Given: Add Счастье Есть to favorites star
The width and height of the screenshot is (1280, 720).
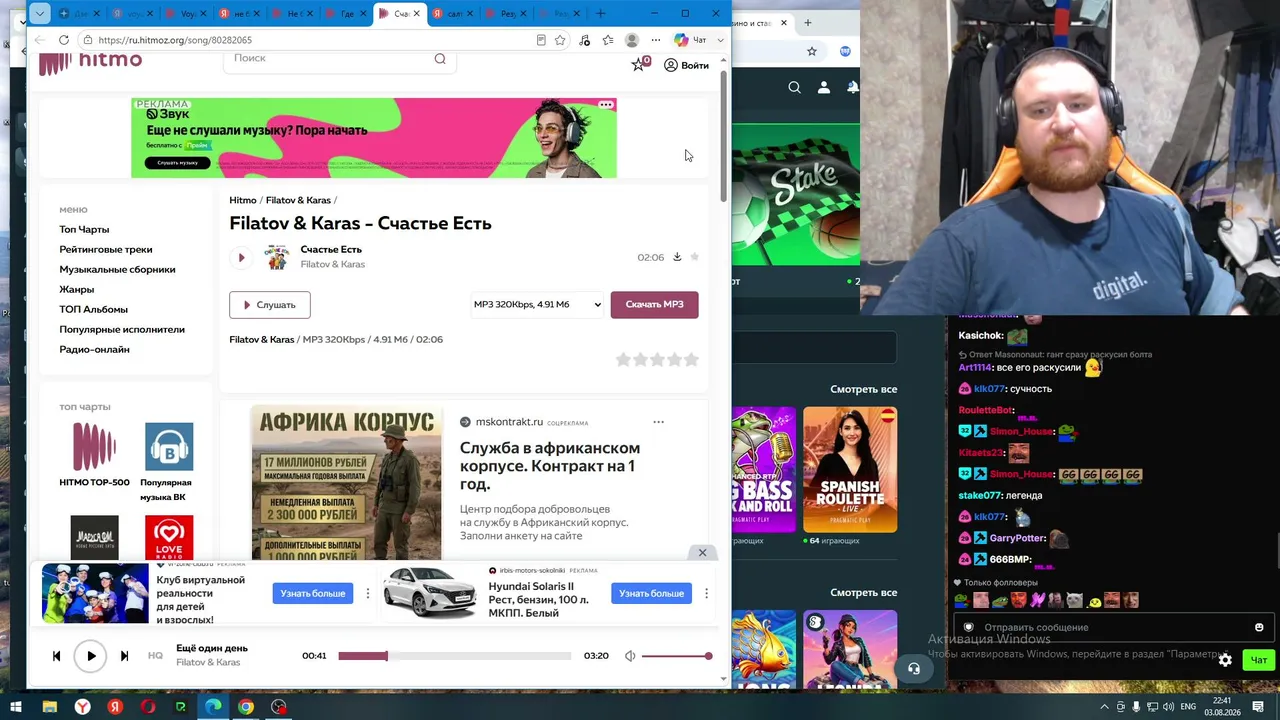Looking at the screenshot, I should tap(695, 257).
